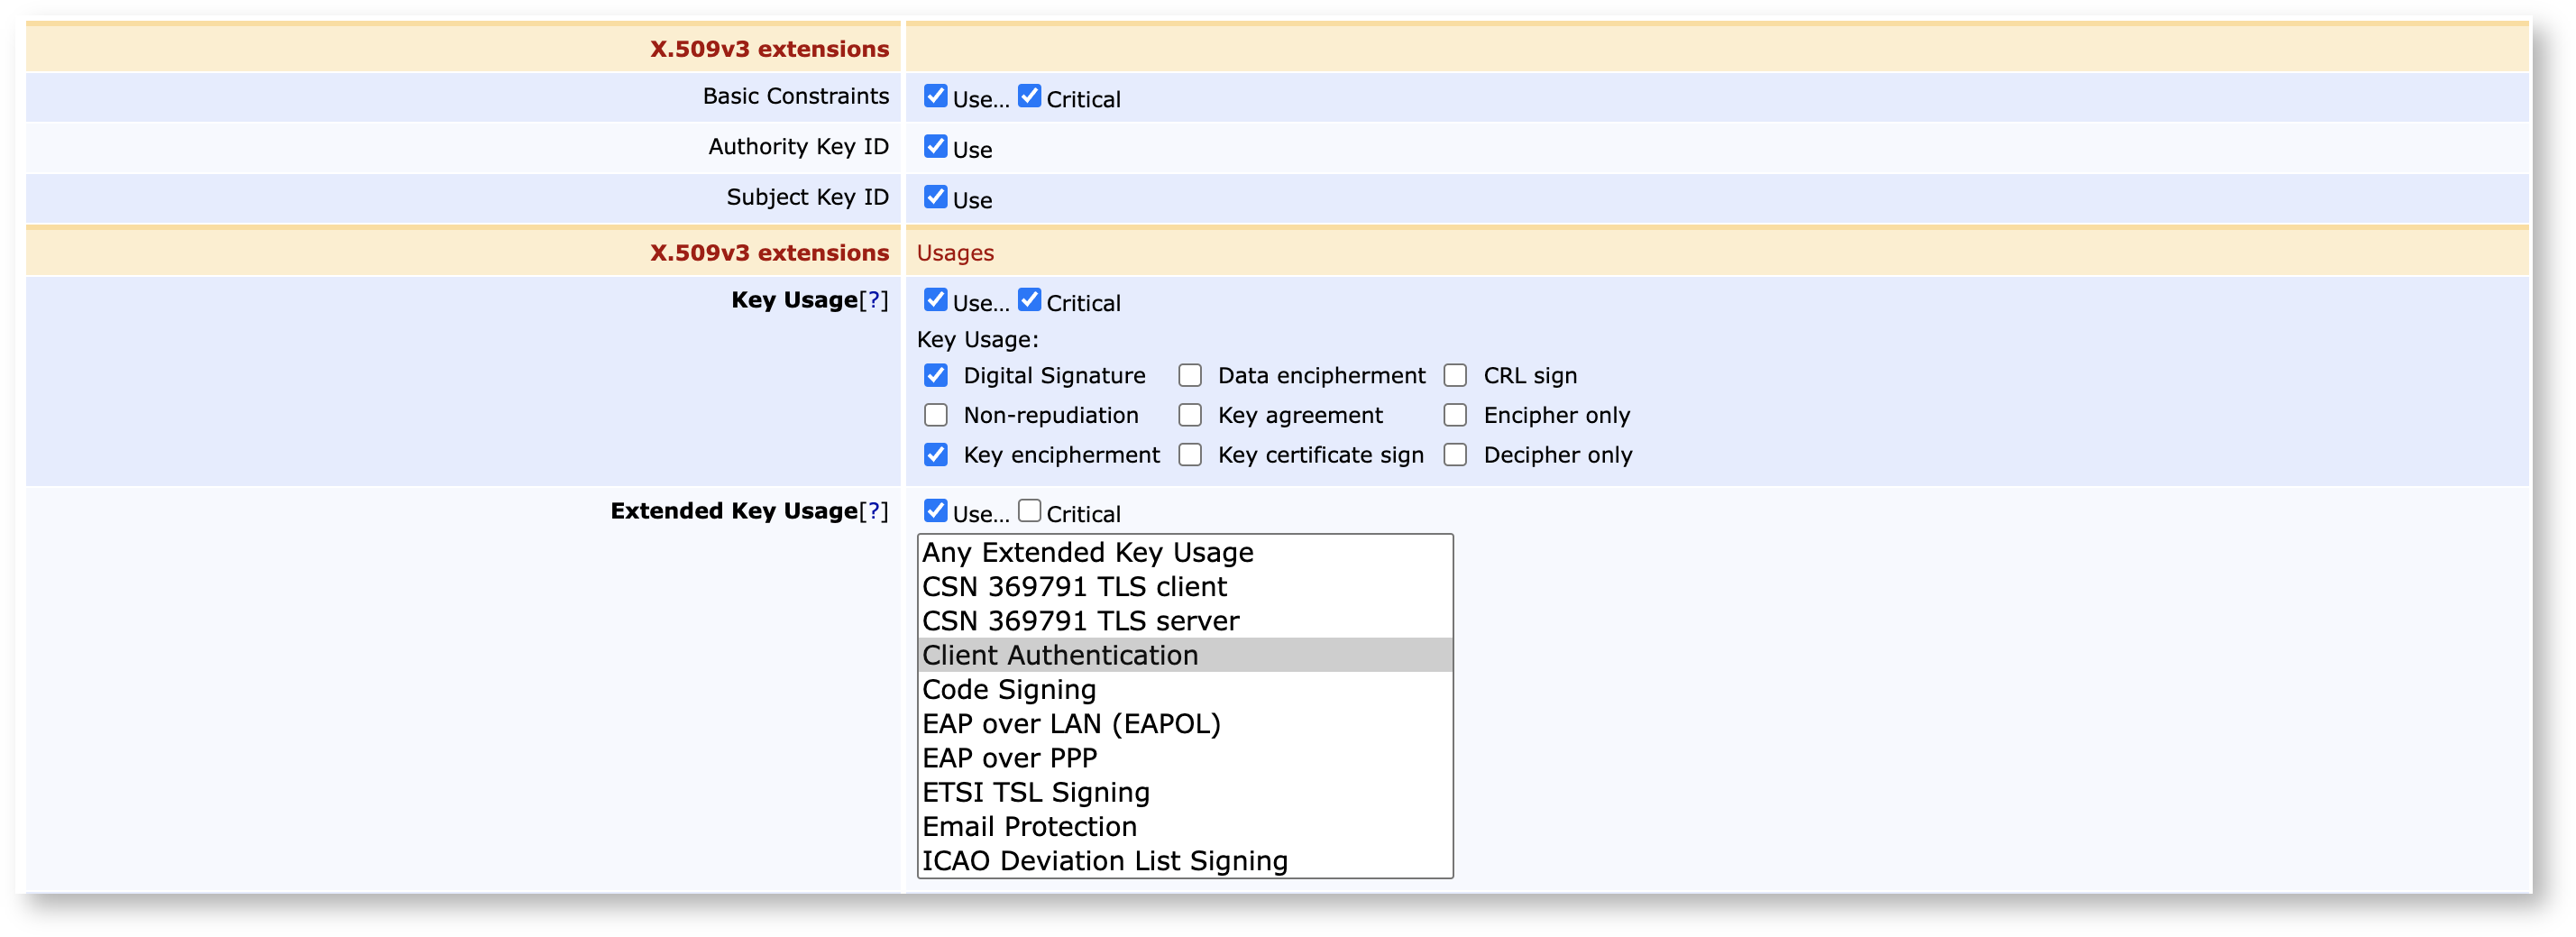This screenshot has width=2576, height=937.
Task: Enable the Non-repudiation checkbox
Action: point(935,415)
